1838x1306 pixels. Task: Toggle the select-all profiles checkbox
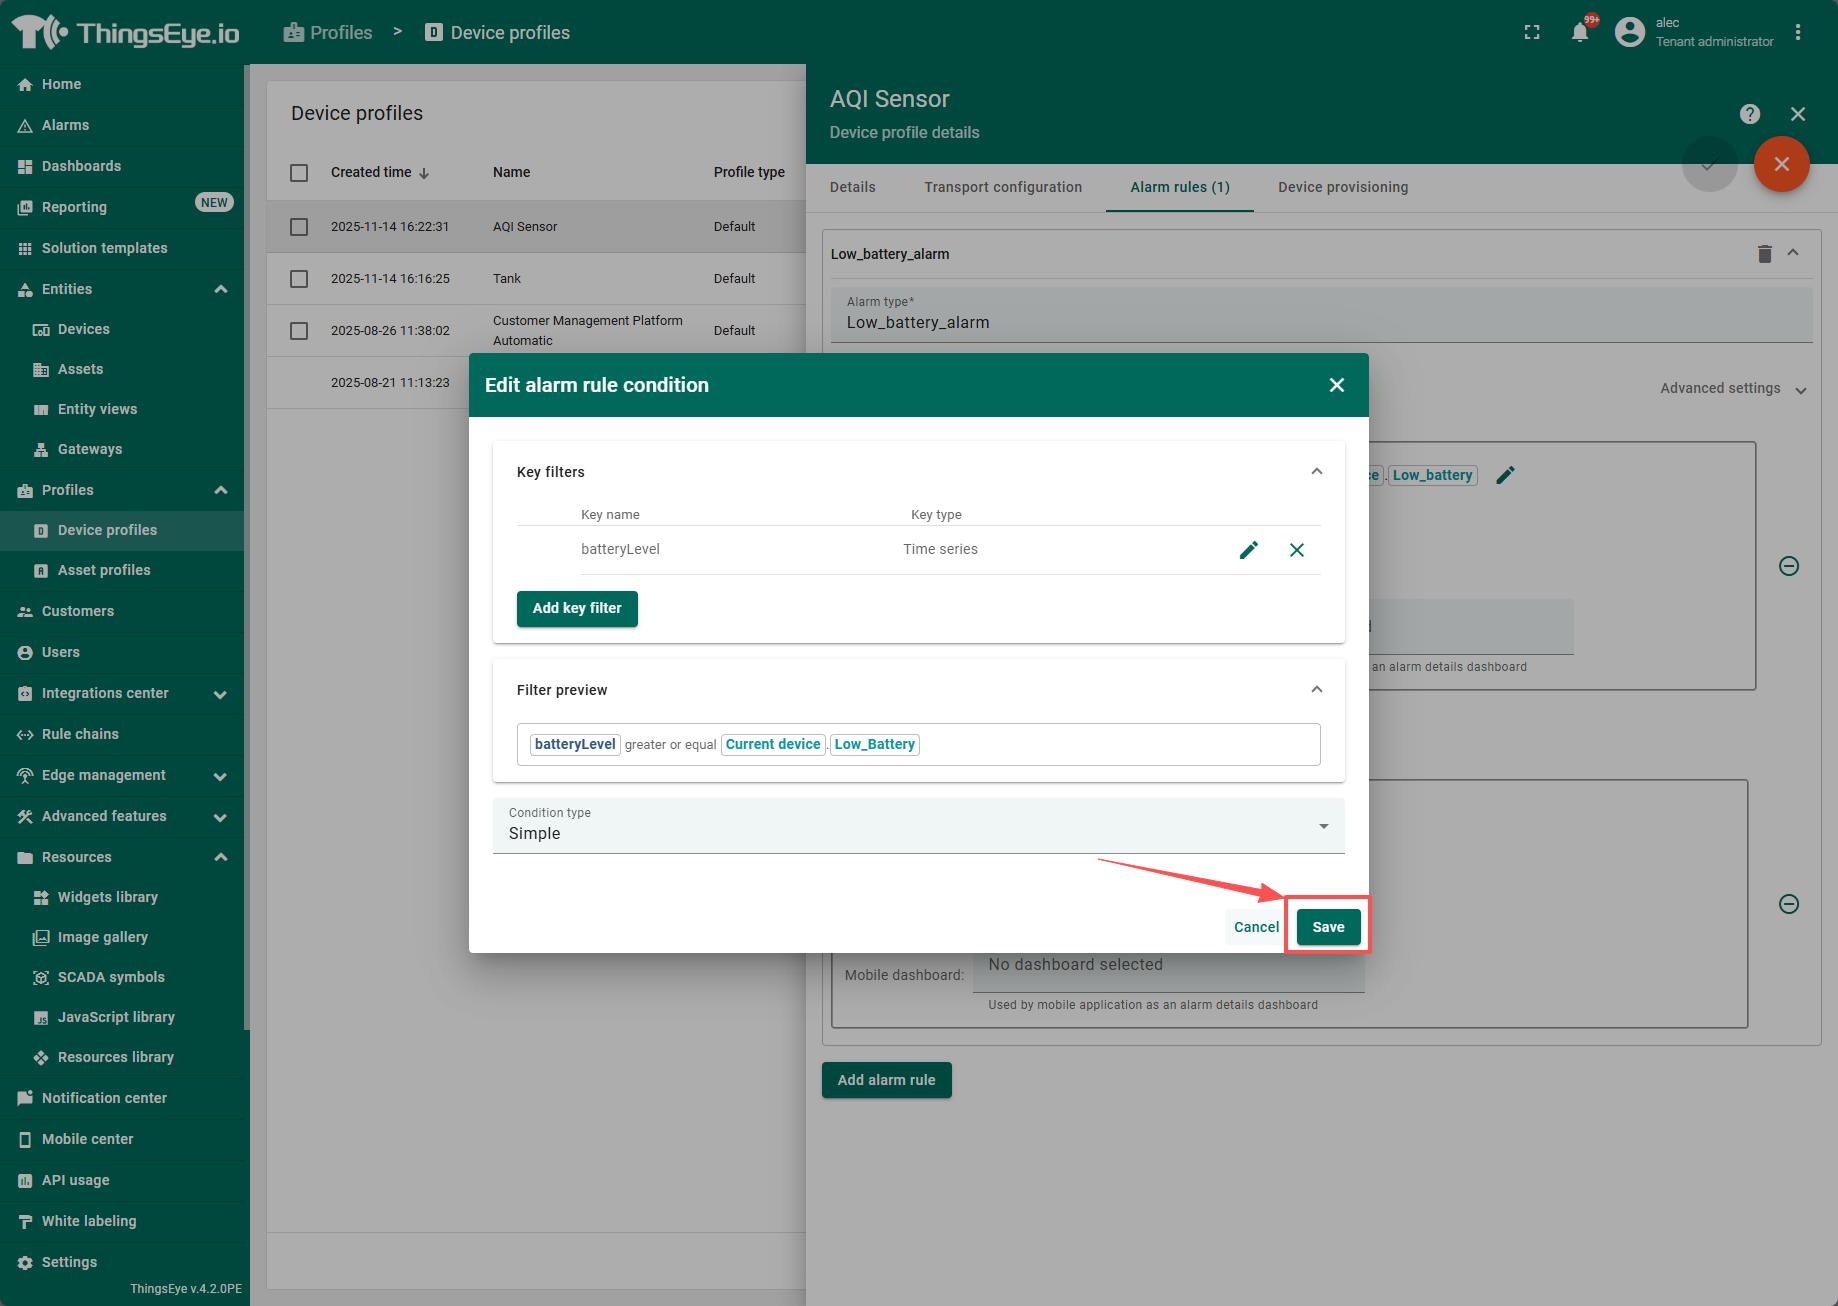(x=299, y=173)
